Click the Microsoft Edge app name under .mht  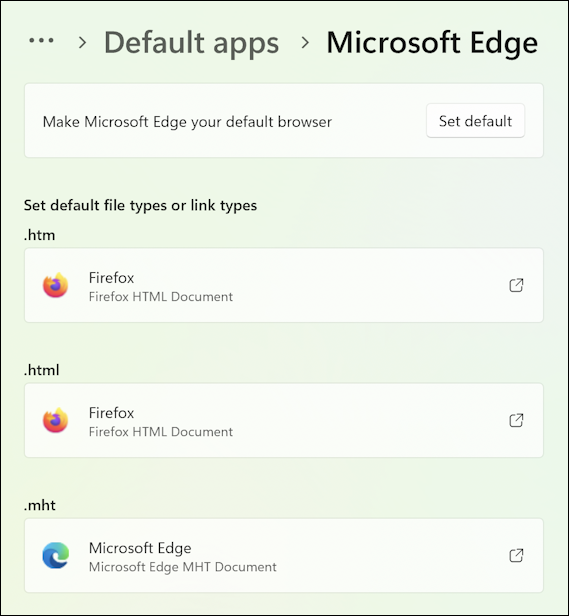pyautogui.click(x=140, y=548)
